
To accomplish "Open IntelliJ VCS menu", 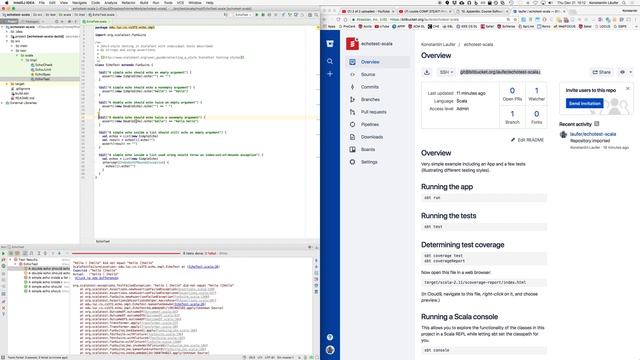I will click(180, 2).
